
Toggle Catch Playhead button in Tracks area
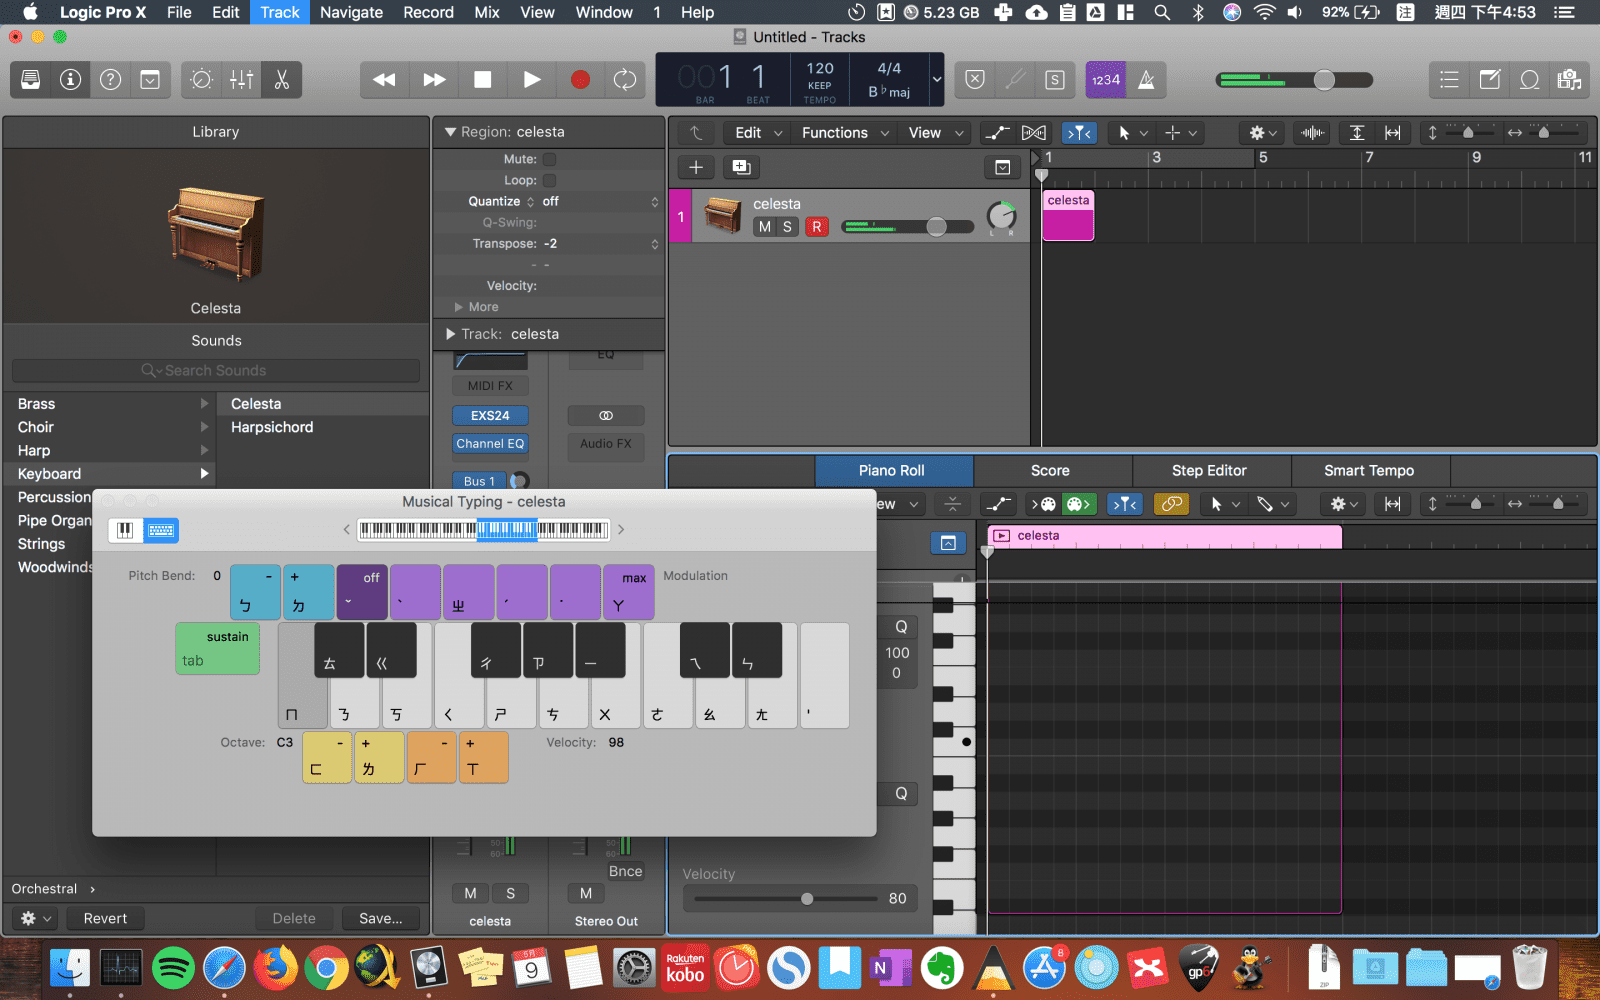click(1079, 133)
